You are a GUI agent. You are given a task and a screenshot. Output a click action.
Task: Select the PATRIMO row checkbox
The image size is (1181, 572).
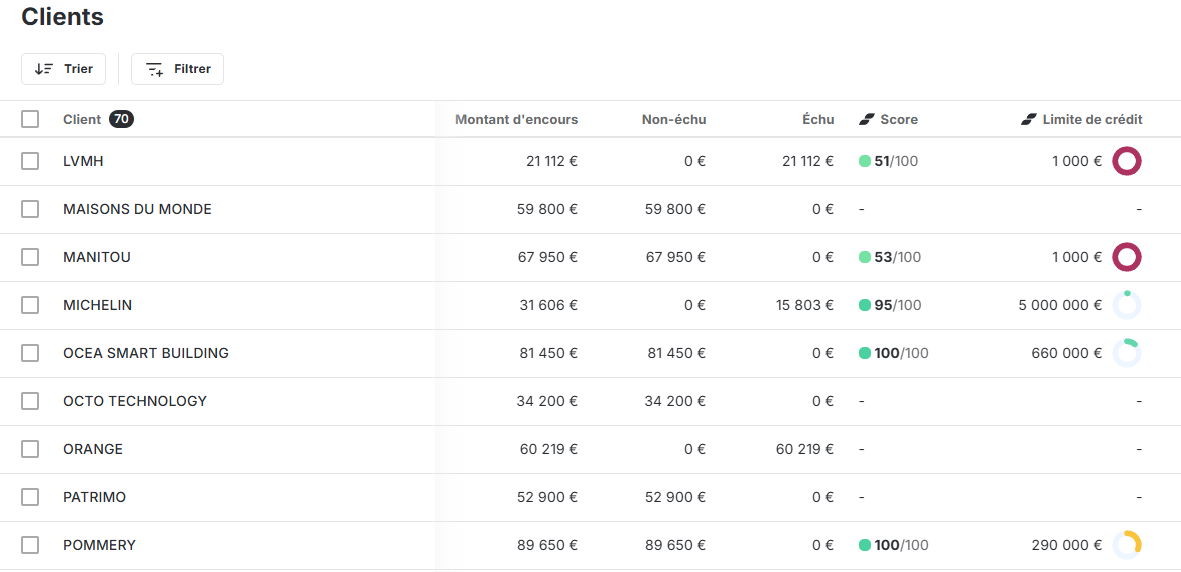click(x=30, y=497)
